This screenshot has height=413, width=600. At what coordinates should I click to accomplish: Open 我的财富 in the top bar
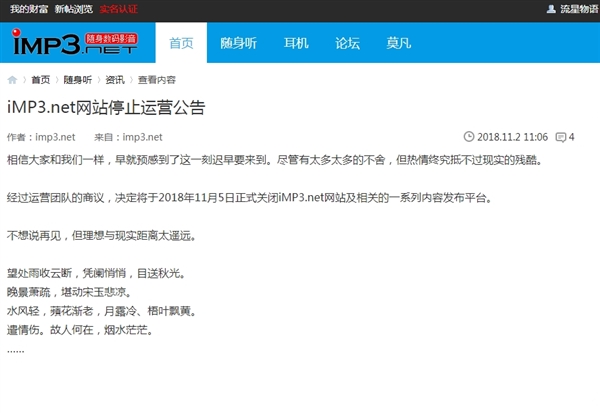pyautogui.click(x=29, y=9)
